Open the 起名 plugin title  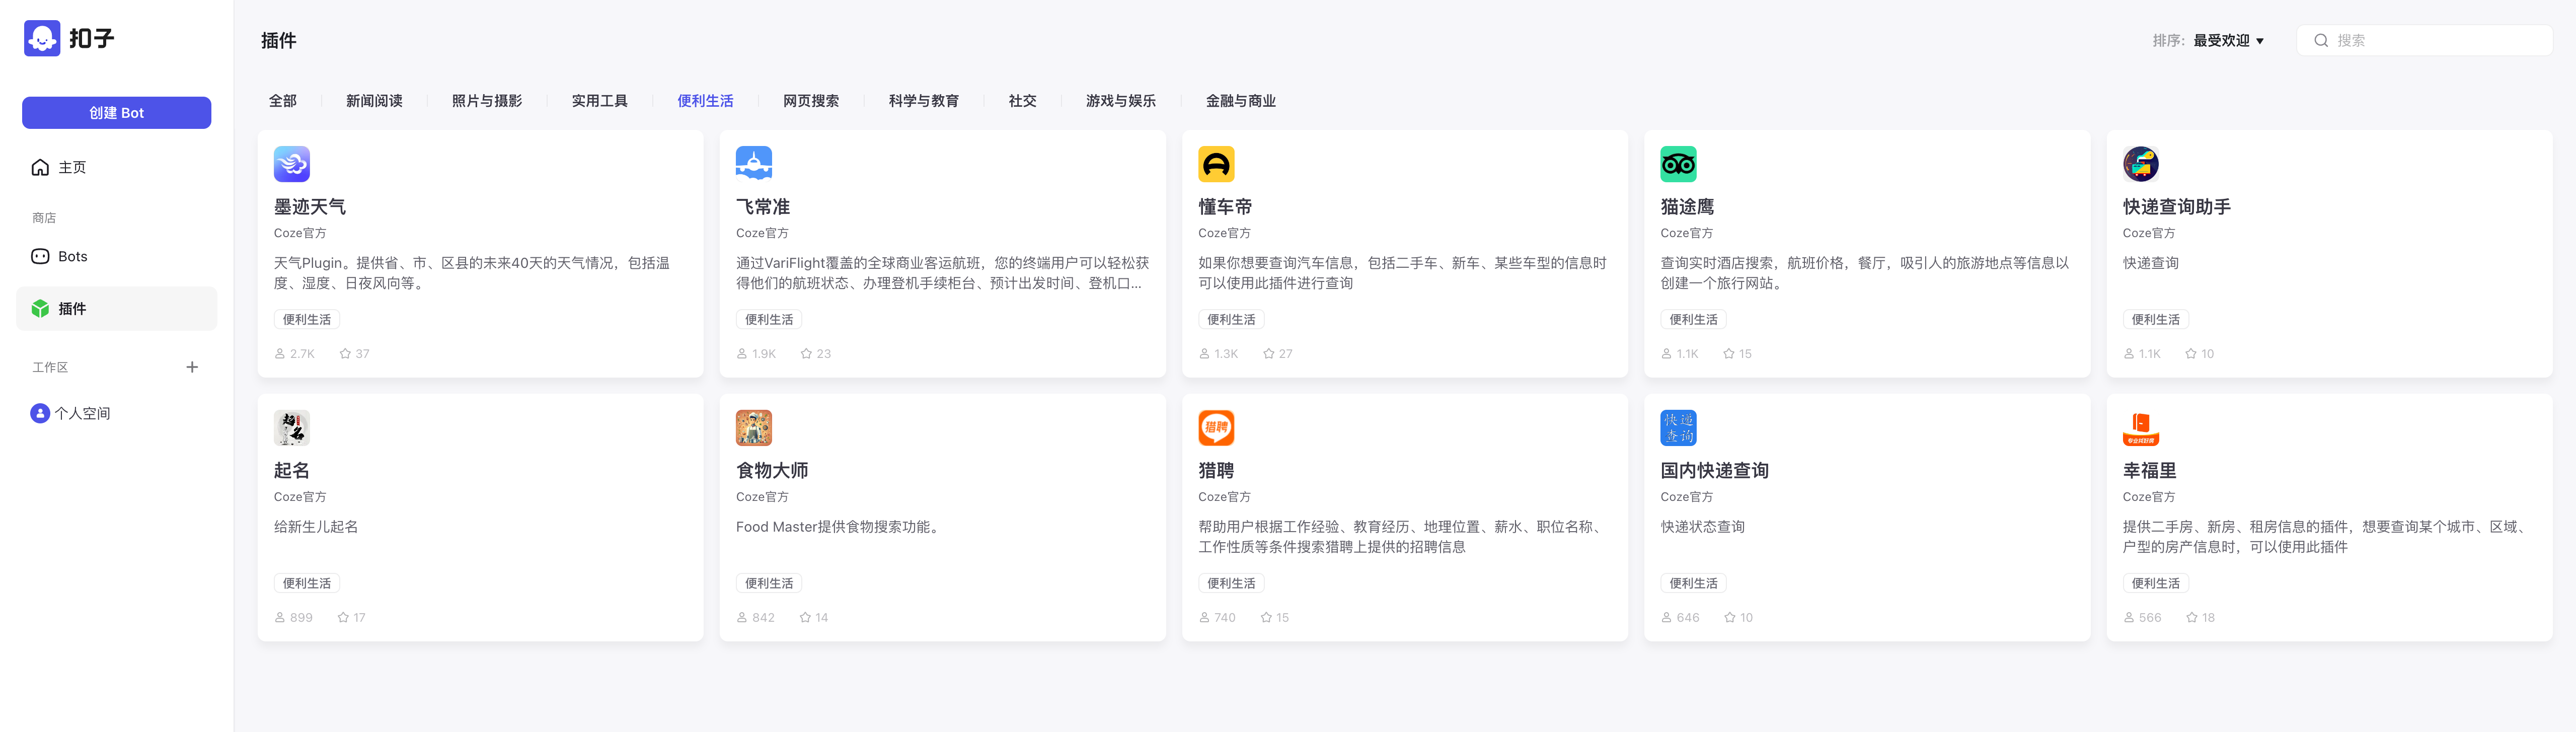pos(292,471)
